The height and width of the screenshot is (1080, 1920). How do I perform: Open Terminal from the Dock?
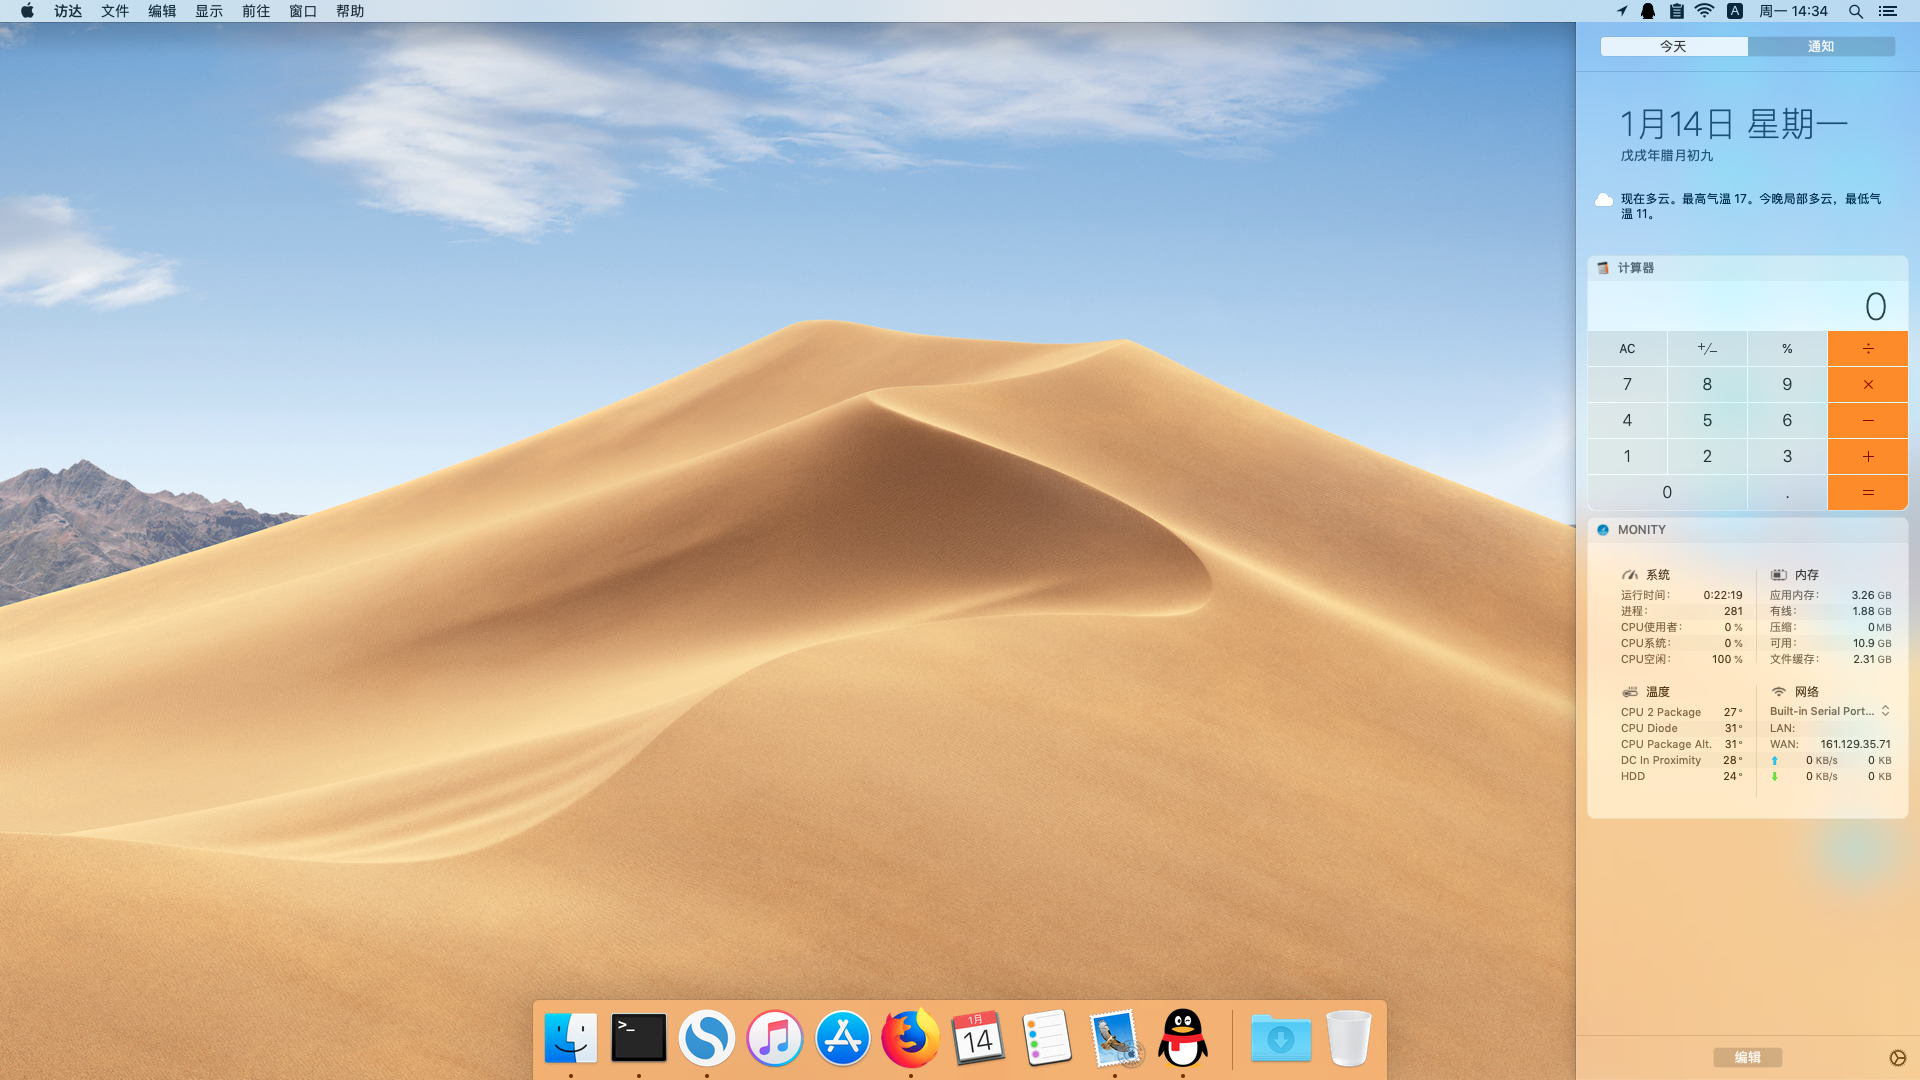coord(638,1038)
